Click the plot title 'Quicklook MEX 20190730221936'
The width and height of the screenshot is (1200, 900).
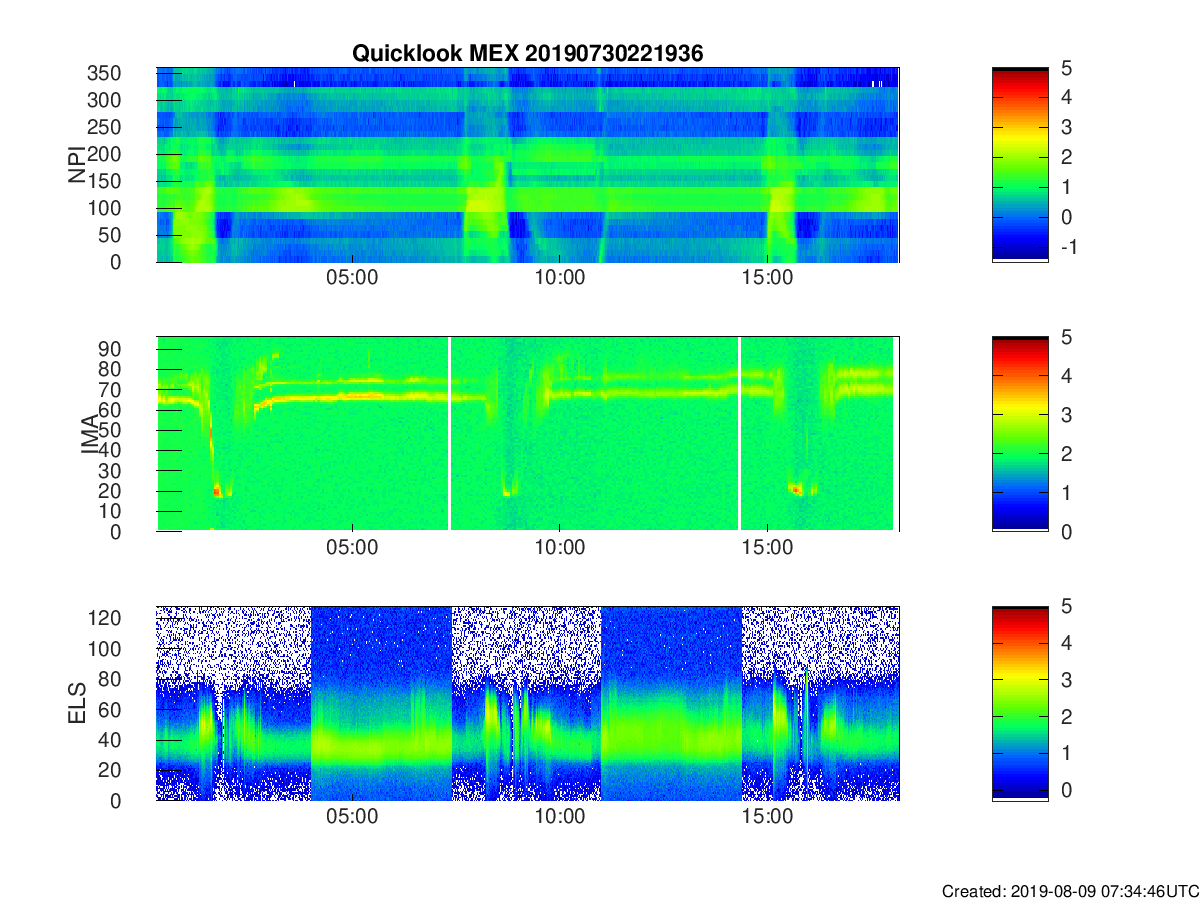click(x=527, y=54)
